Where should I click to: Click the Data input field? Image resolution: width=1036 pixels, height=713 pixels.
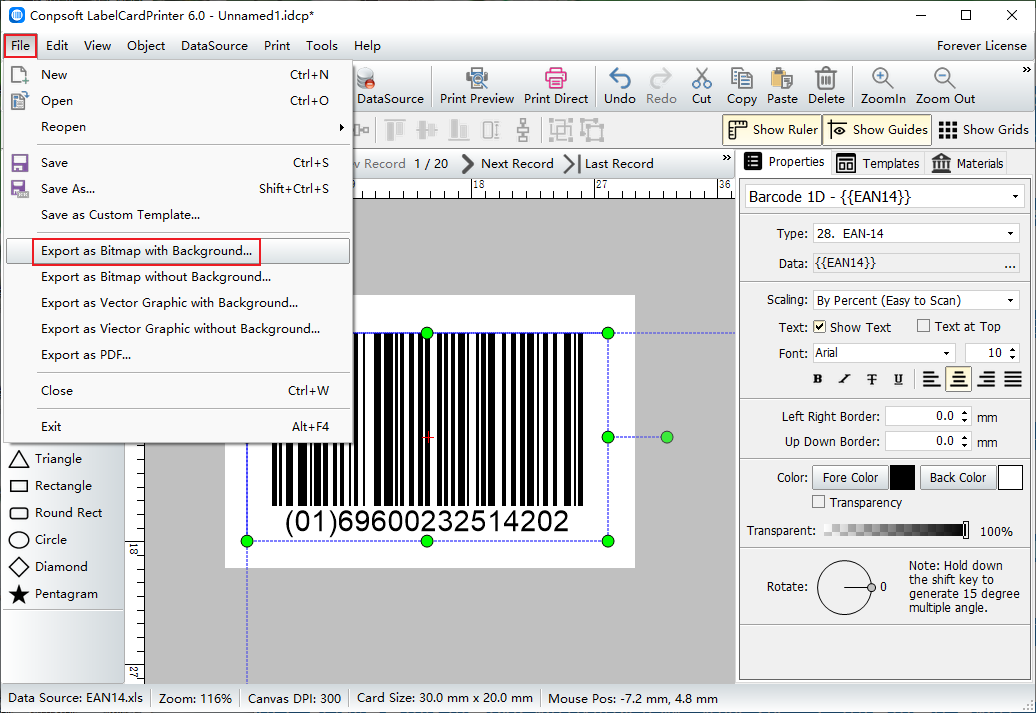pos(916,264)
